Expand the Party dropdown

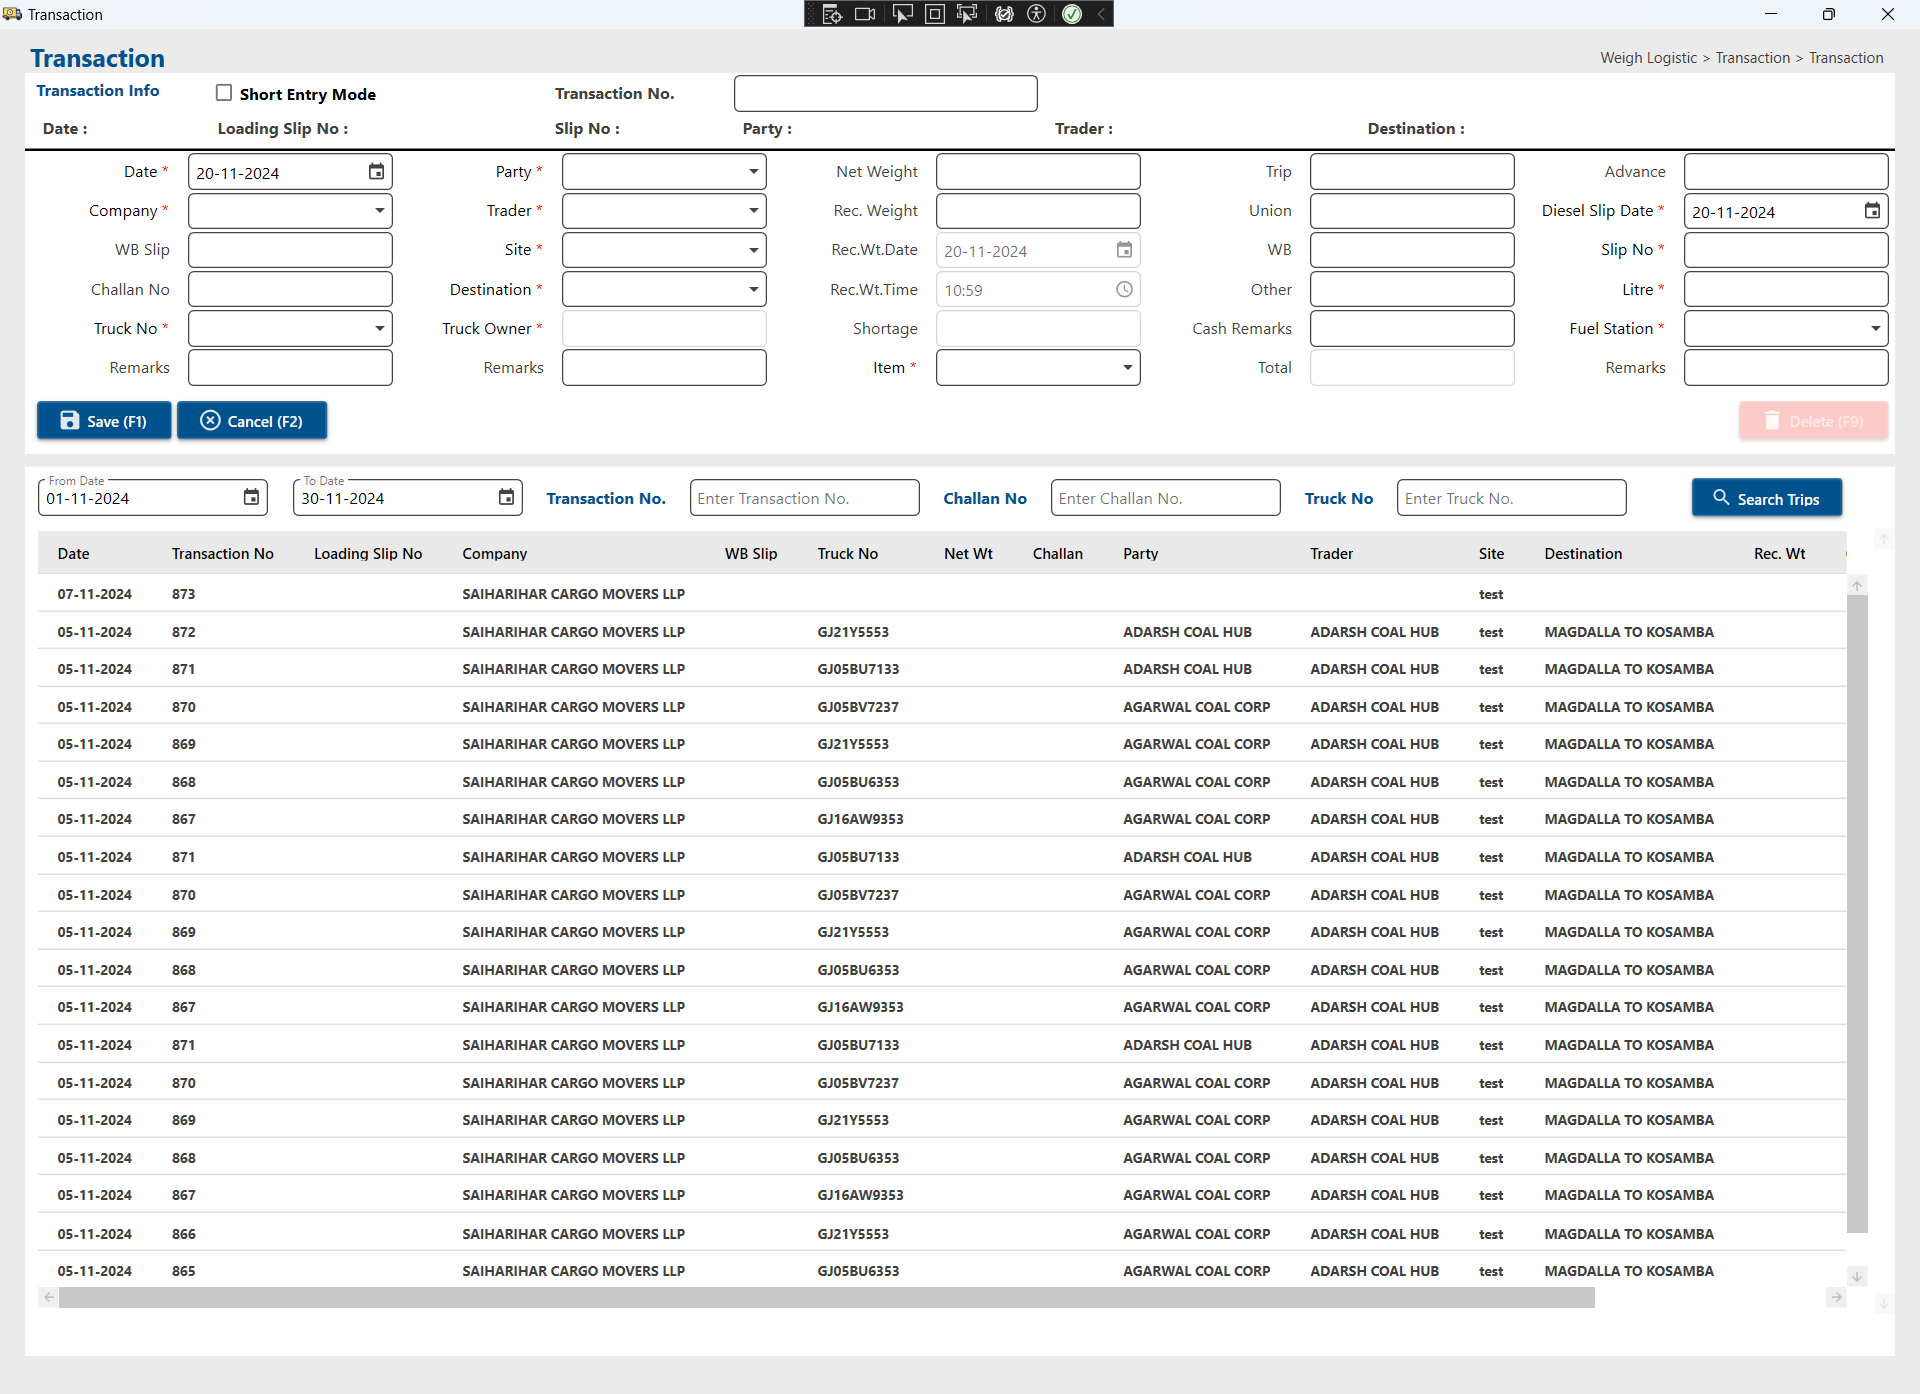752,171
